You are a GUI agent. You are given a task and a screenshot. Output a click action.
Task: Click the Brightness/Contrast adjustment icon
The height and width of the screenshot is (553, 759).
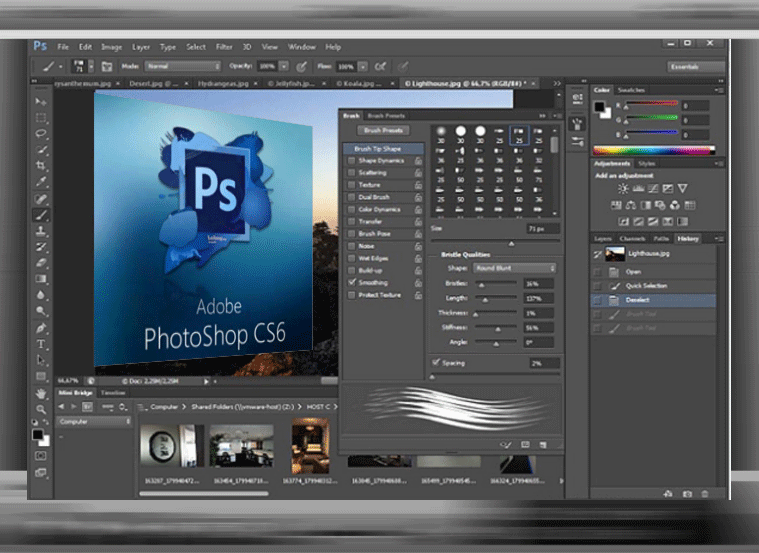point(623,188)
